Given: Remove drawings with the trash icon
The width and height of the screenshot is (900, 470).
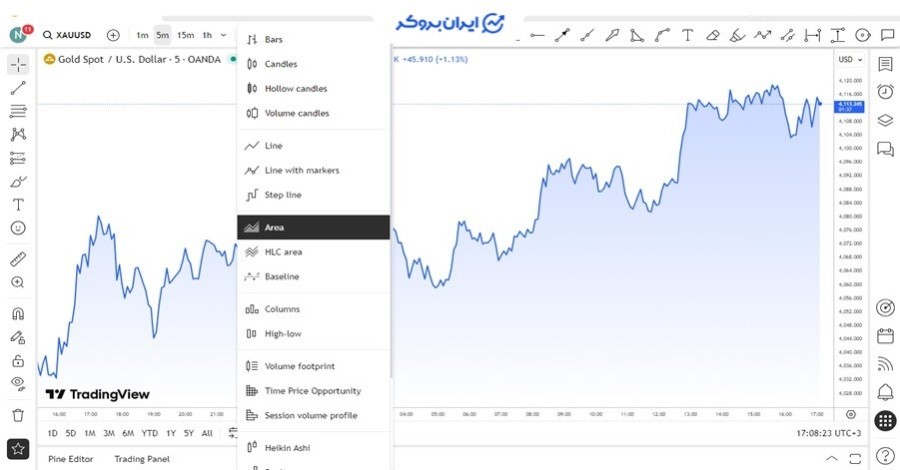Looking at the screenshot, I should [x=18, y=415].
